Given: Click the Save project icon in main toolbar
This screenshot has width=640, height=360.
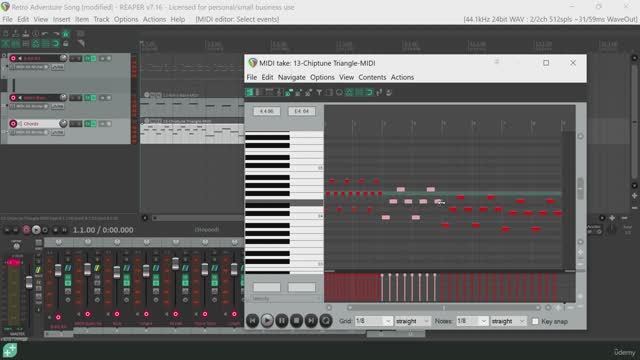Looking at the screenshot, I should (26, 34).
